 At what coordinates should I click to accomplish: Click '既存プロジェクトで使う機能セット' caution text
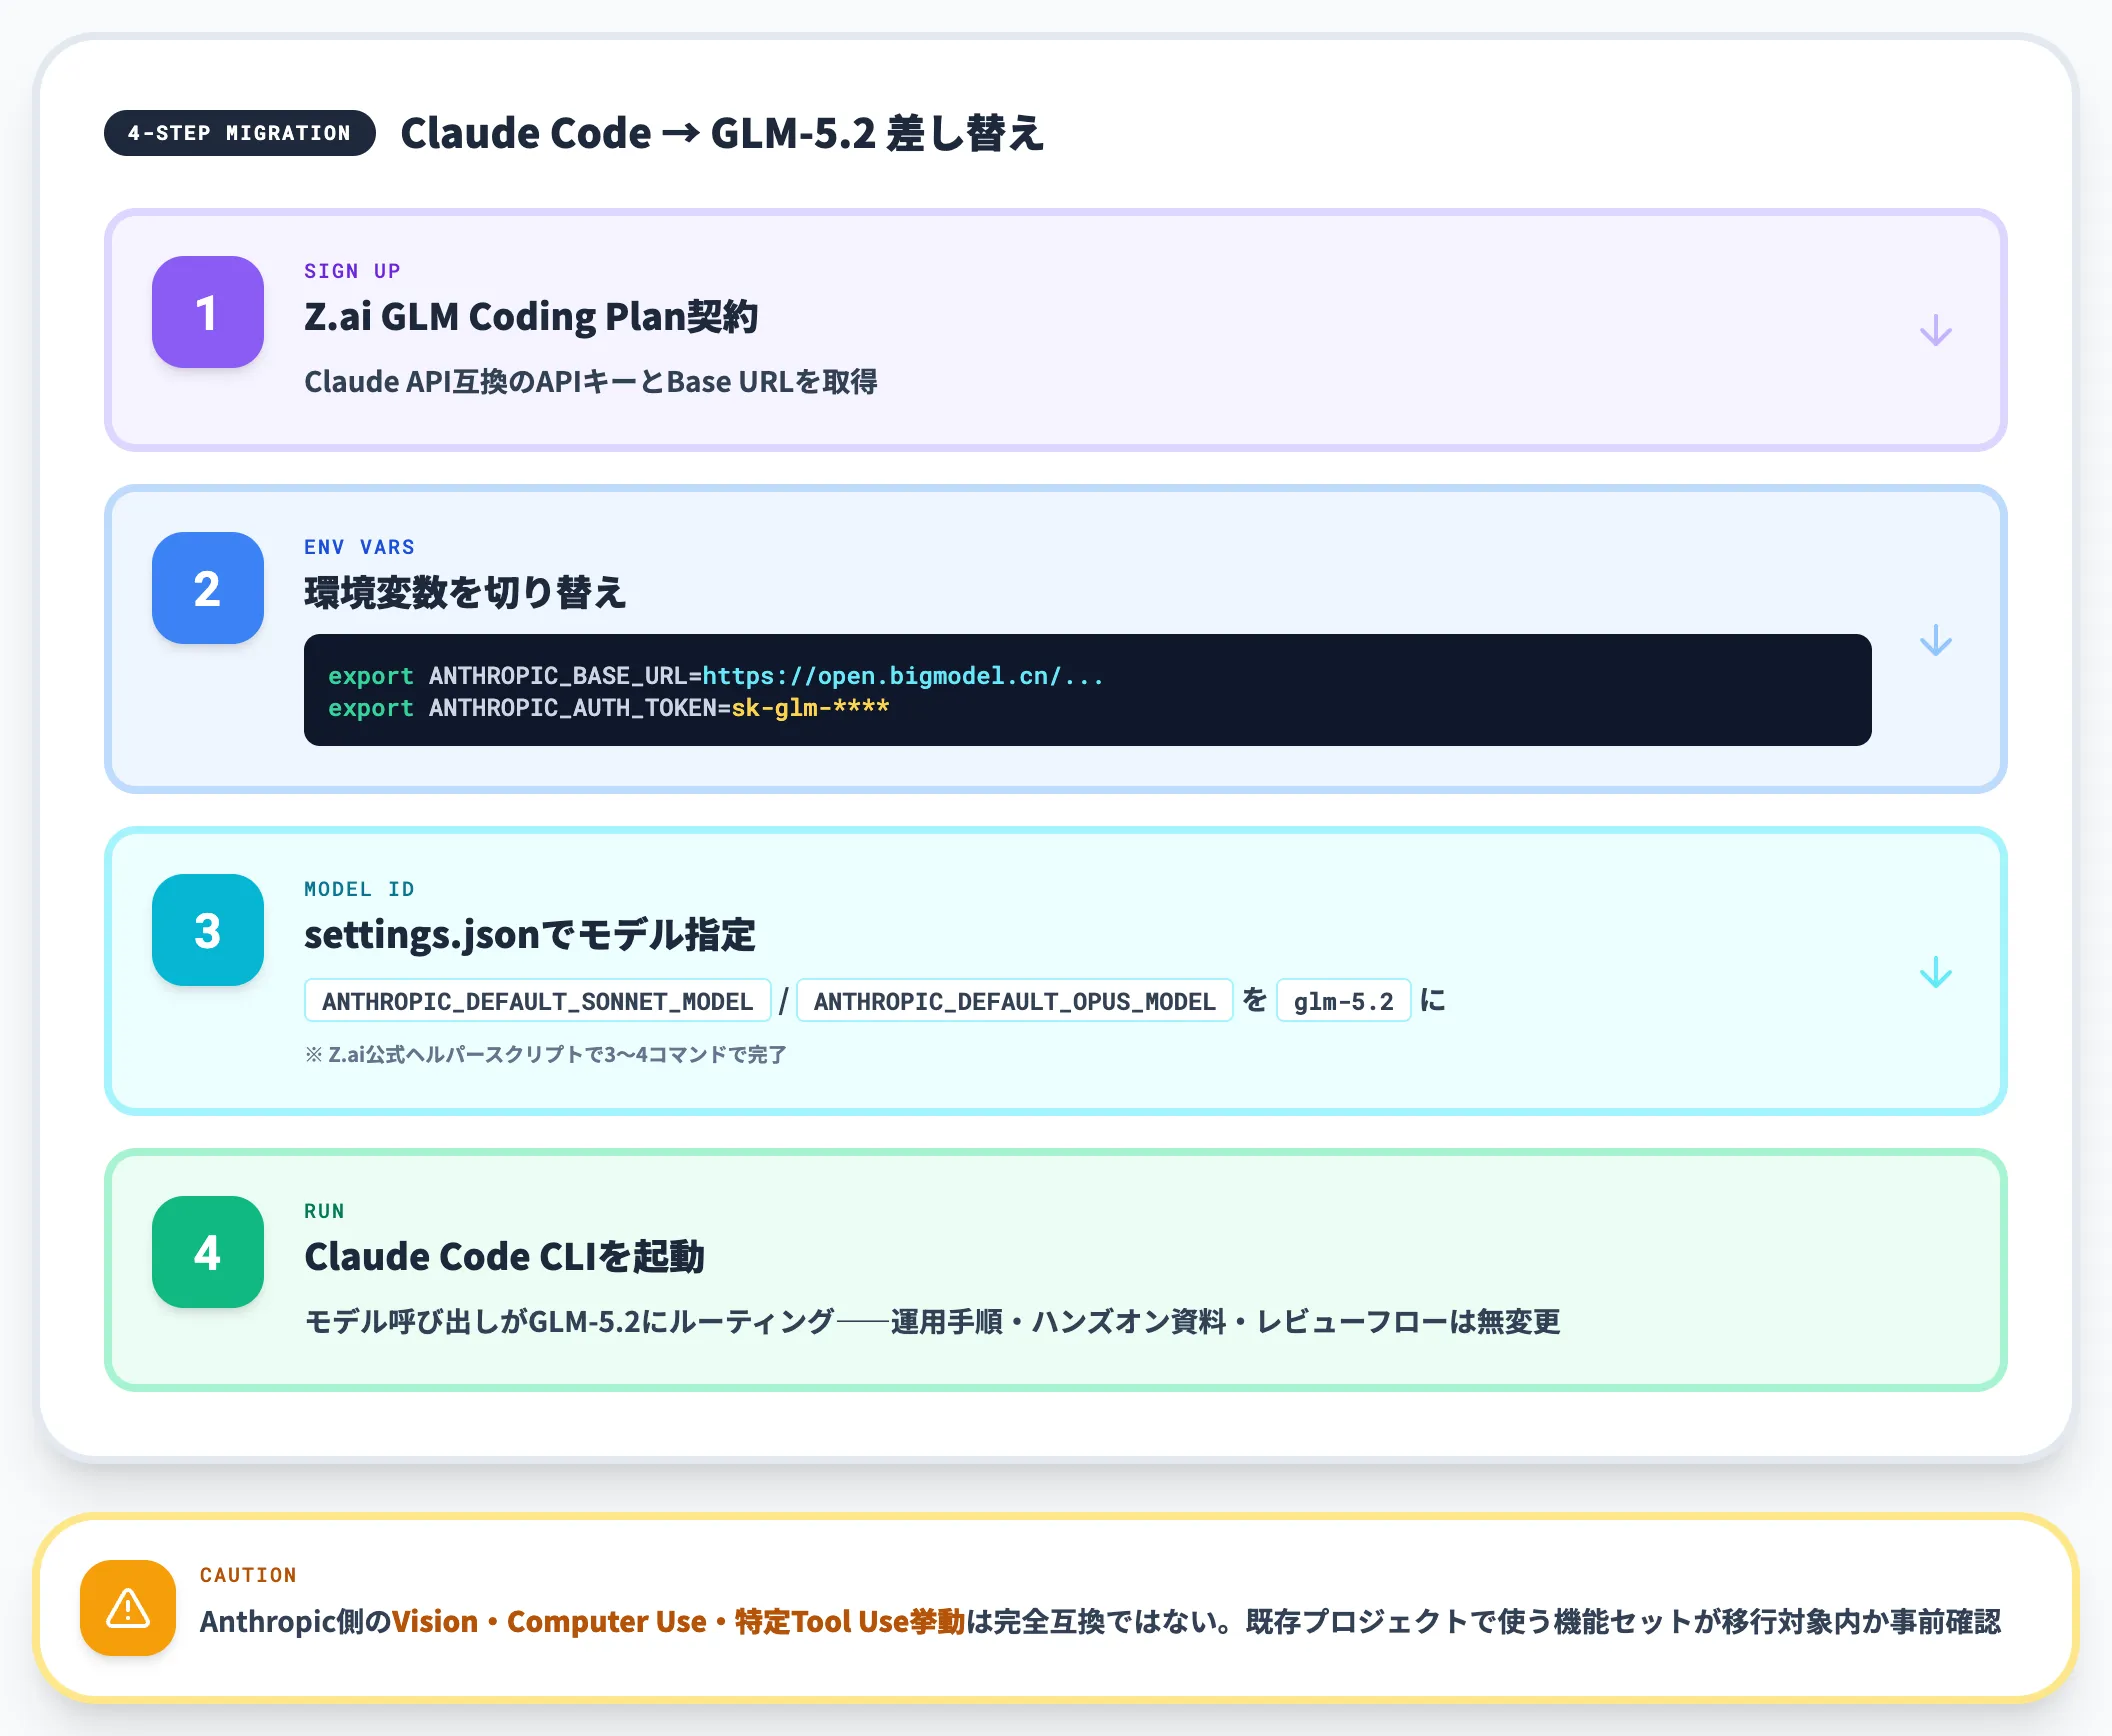pyautogui.click(x=1469, y=1621)
